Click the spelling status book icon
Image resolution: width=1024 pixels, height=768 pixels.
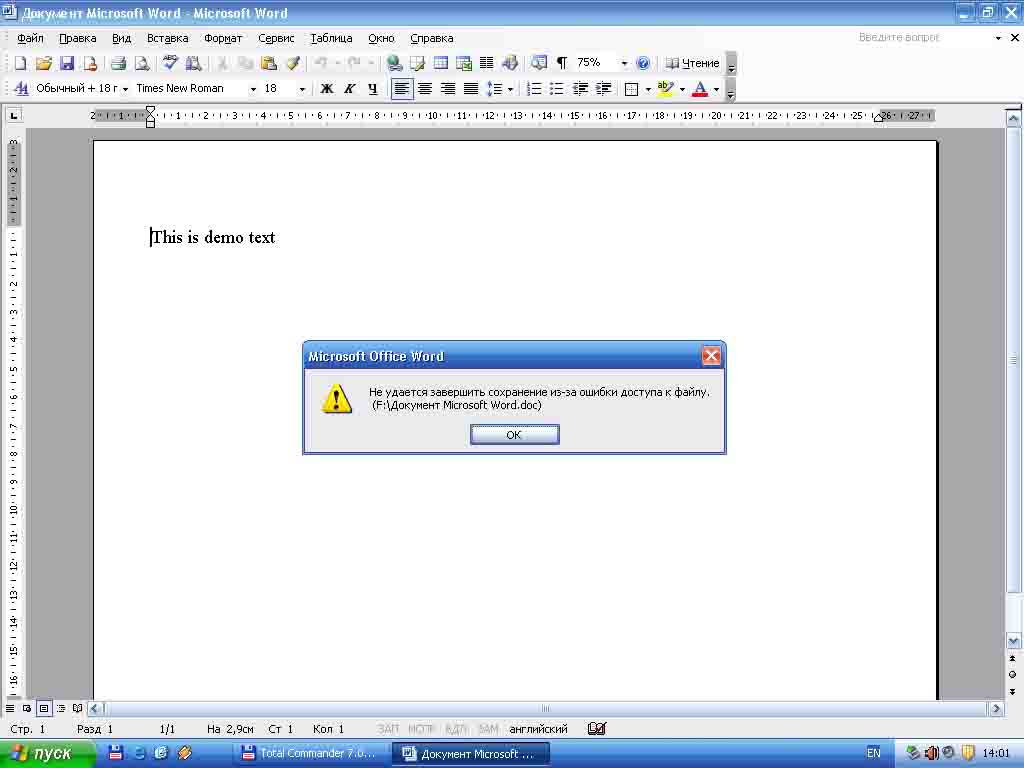(x=597, y=728)
